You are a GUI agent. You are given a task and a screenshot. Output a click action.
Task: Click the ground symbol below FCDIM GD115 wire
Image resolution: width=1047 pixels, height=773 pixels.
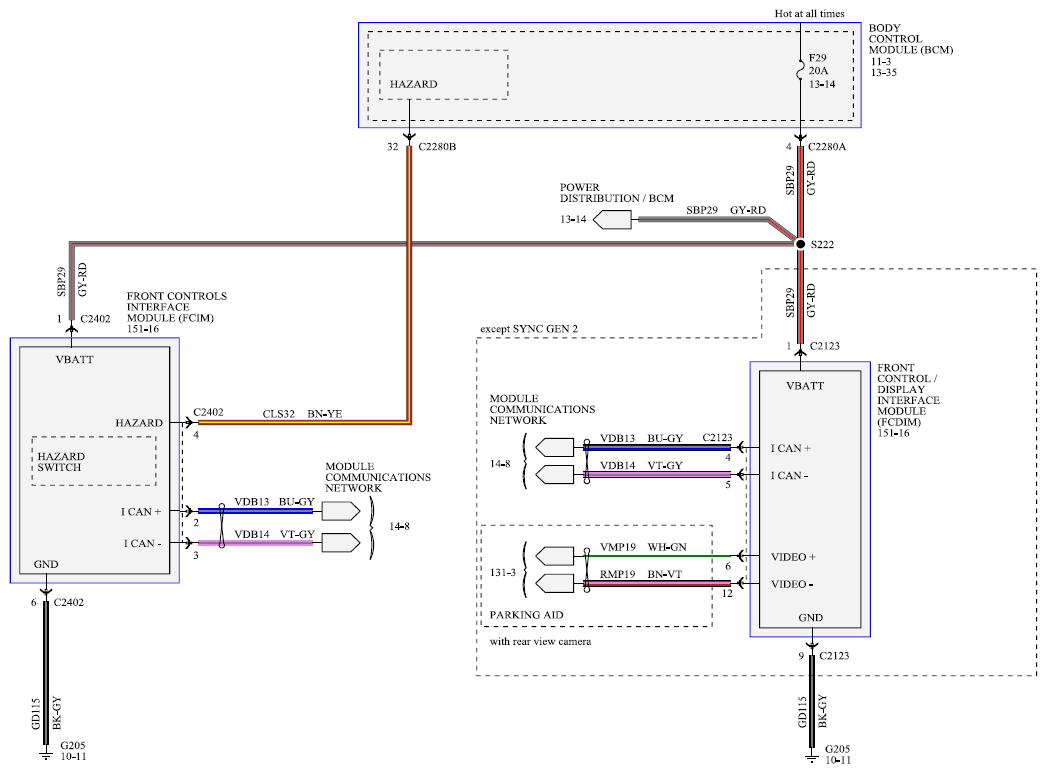[x=812, y=757]
